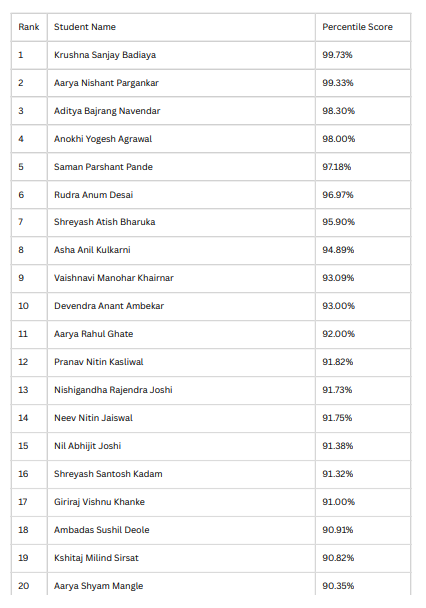426x608 pixels.
Task: Select Pranav Nitin Kasliwal entry
Action: [99, 362]
